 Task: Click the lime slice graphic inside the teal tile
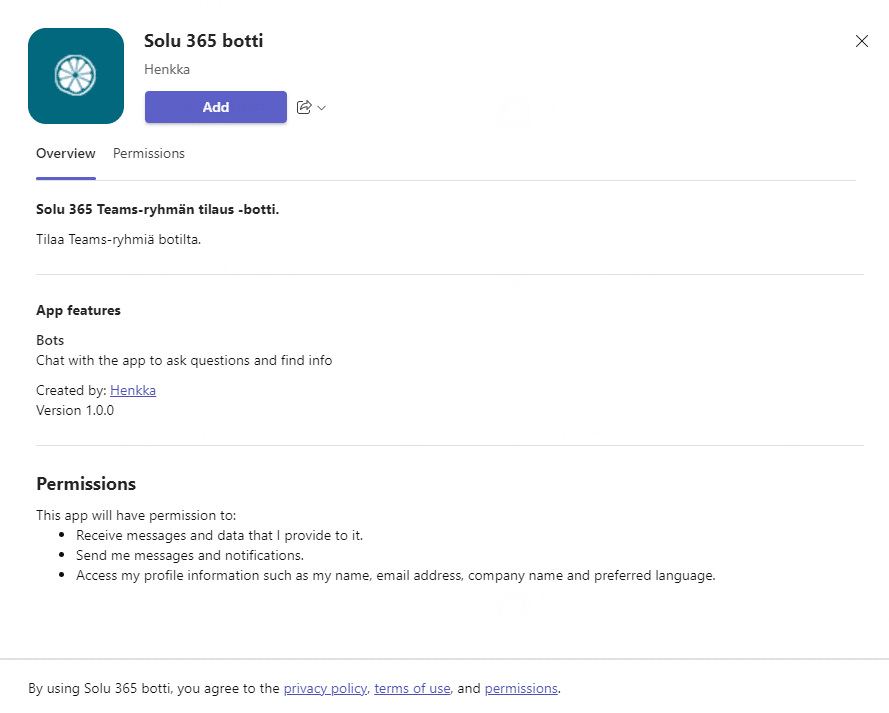coord(75,75)
